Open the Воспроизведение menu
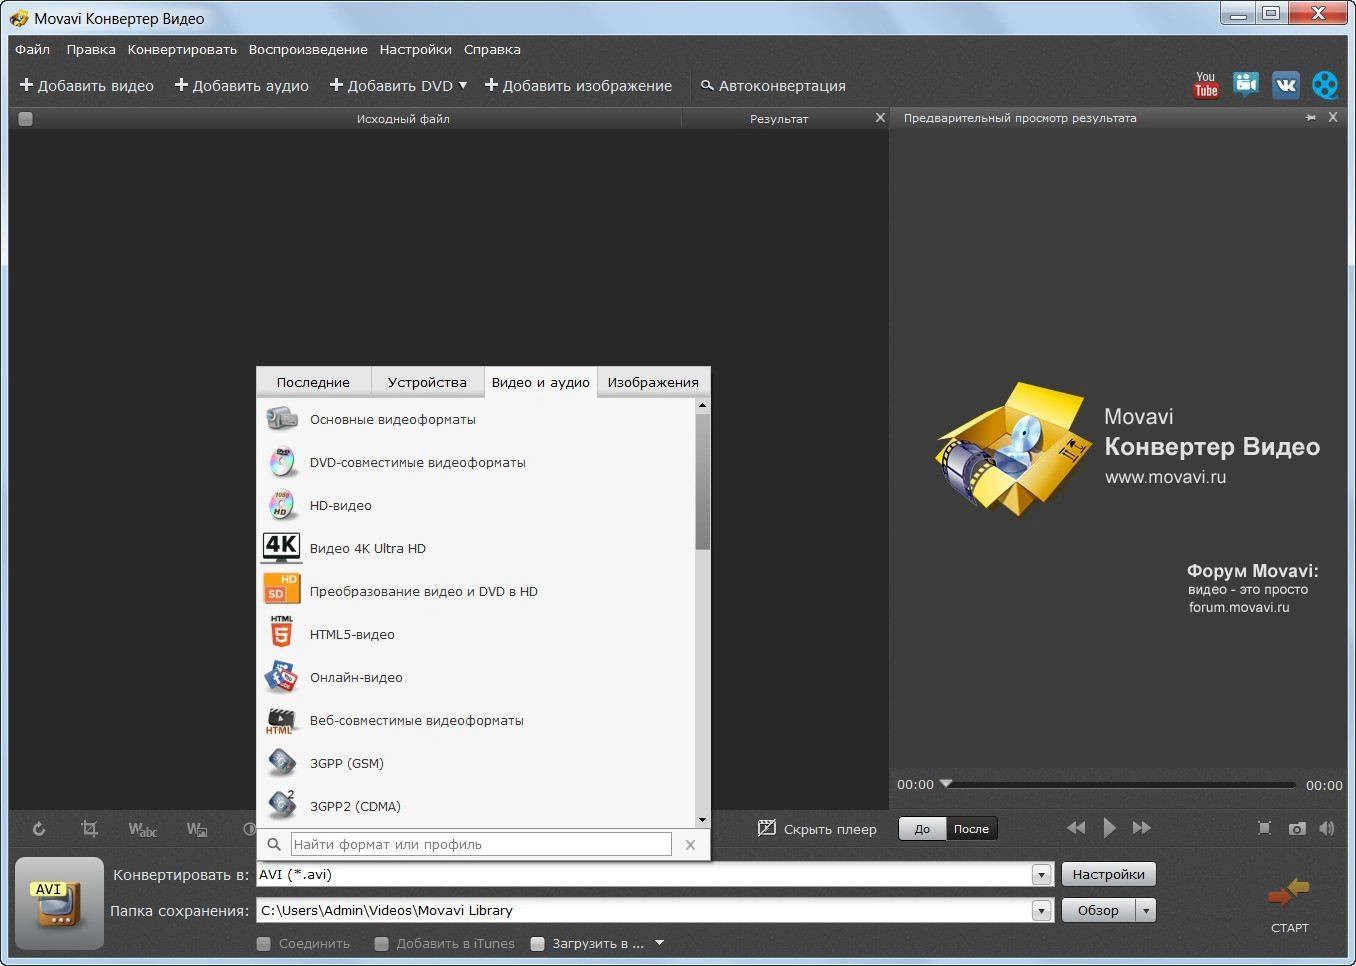Screen dimensions: 1356x966 [x=308, y=49]
